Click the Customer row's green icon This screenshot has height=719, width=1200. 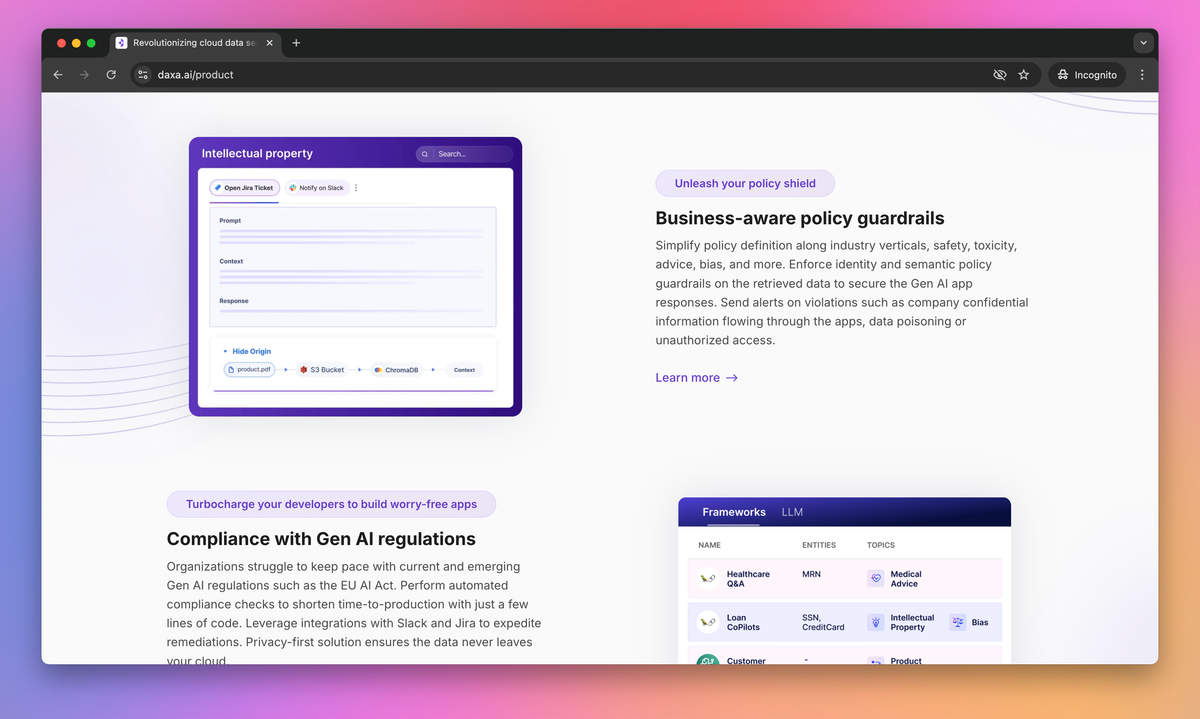tap(707, 660)
